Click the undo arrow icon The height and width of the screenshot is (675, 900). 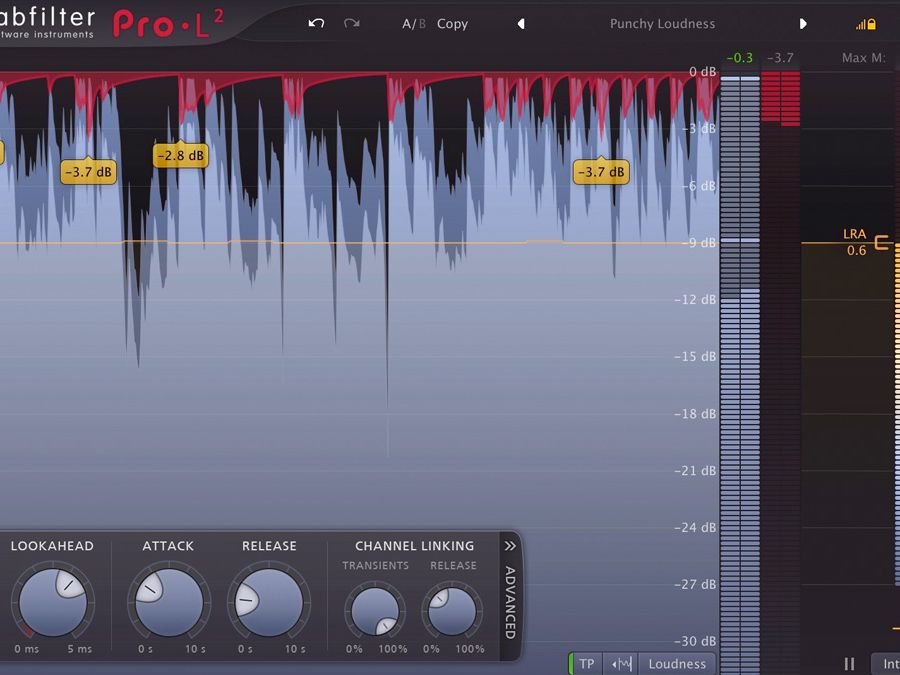(316, 24)
